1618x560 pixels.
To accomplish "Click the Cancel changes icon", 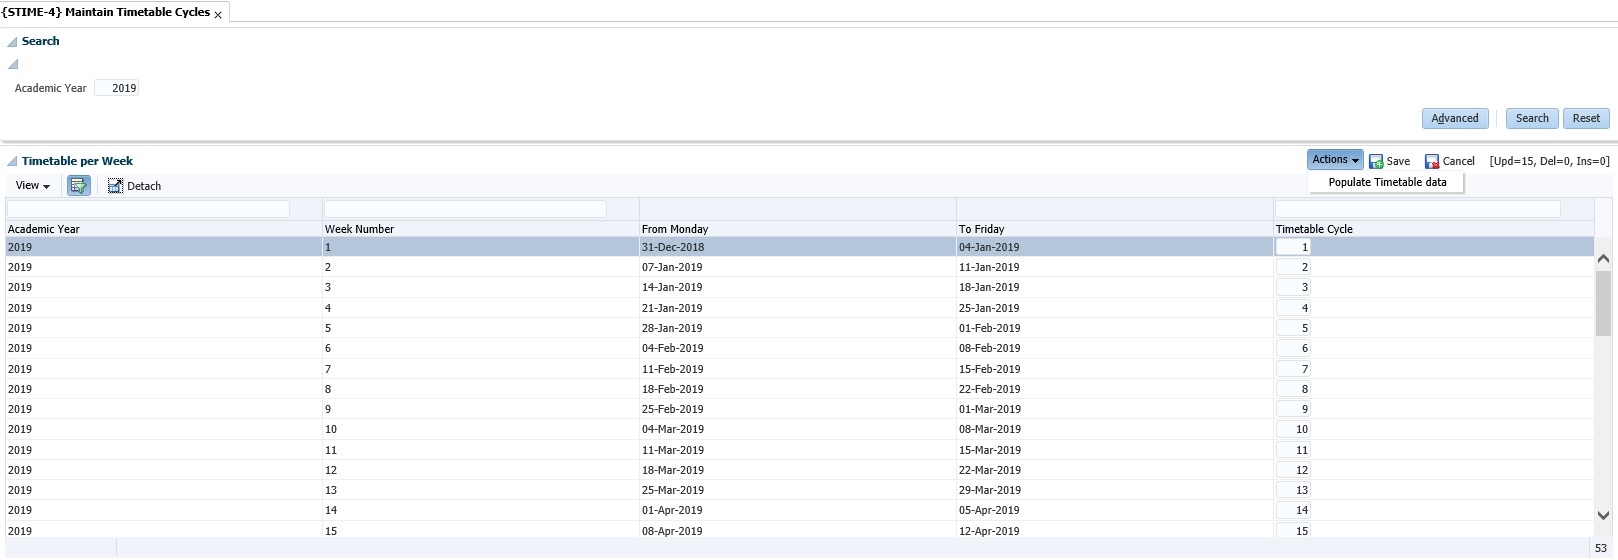I will (x=1432, y=162).
